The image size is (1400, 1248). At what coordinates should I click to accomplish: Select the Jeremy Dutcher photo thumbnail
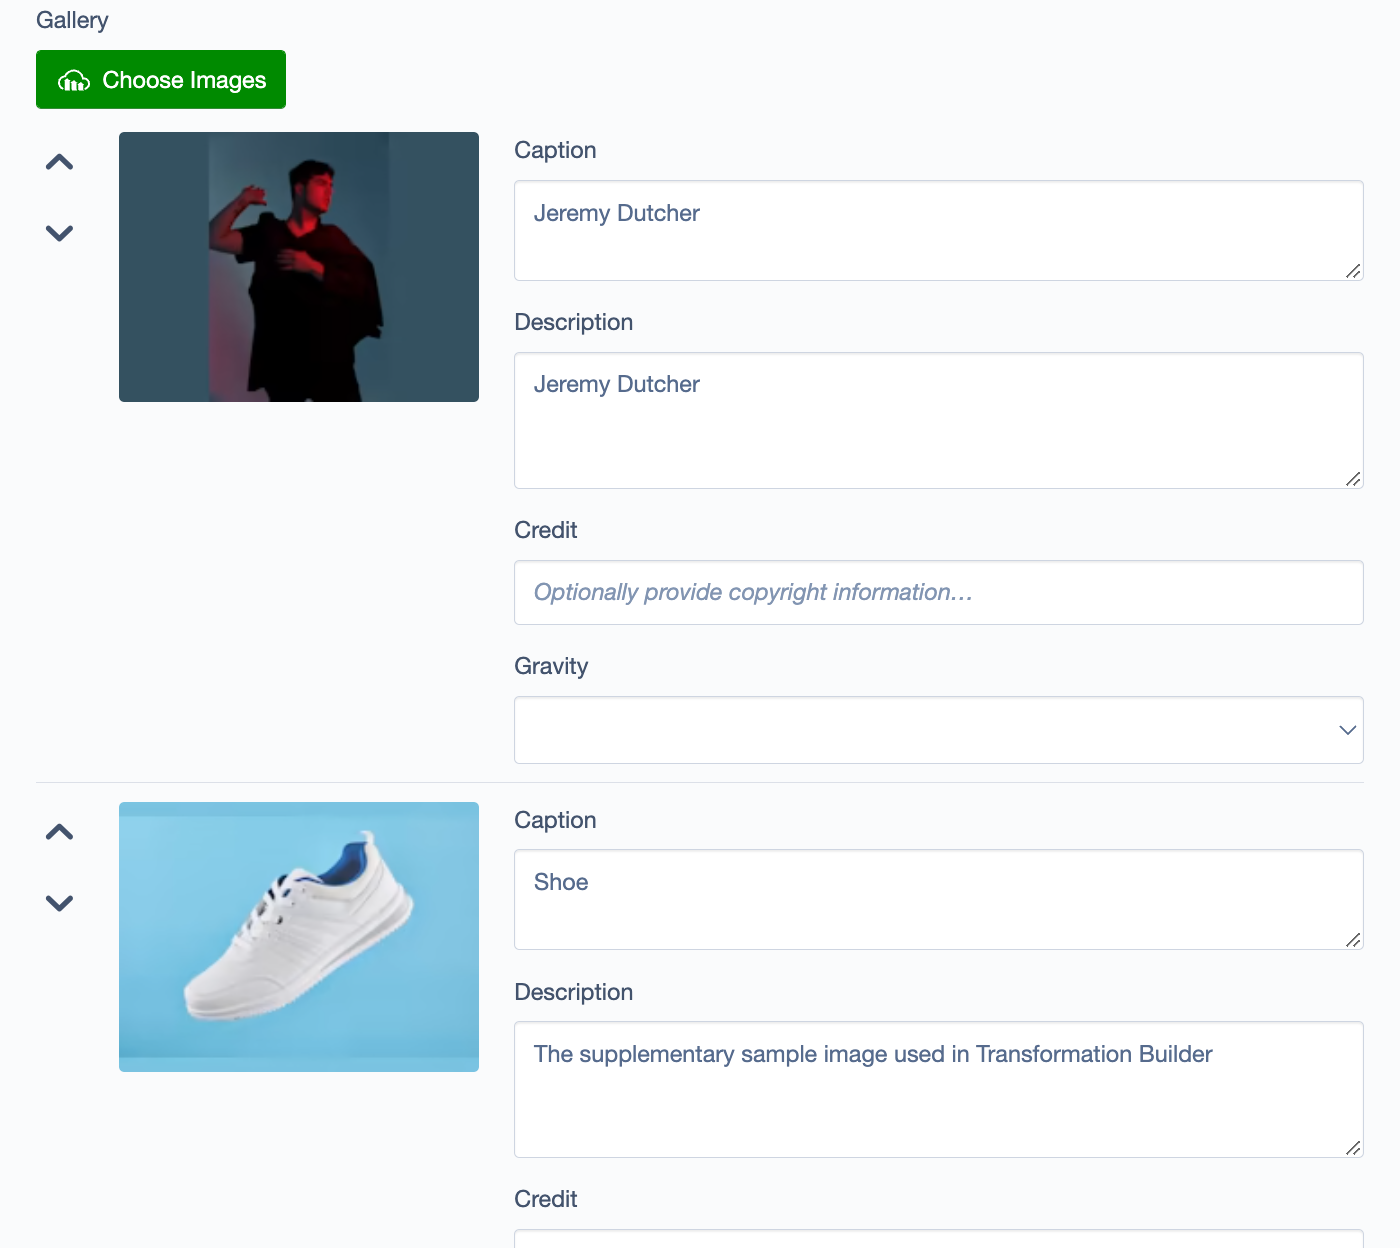[299, 267]
